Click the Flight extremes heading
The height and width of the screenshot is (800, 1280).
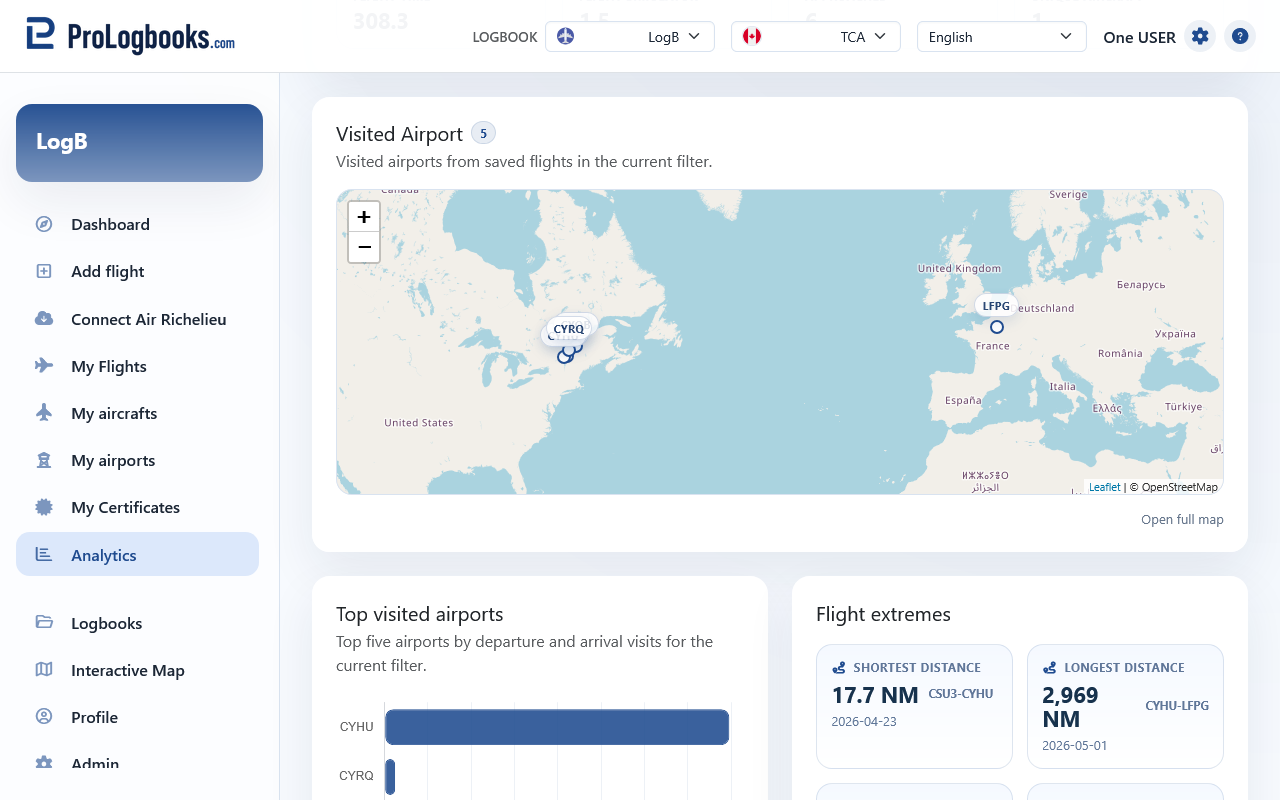click(884, 614)
